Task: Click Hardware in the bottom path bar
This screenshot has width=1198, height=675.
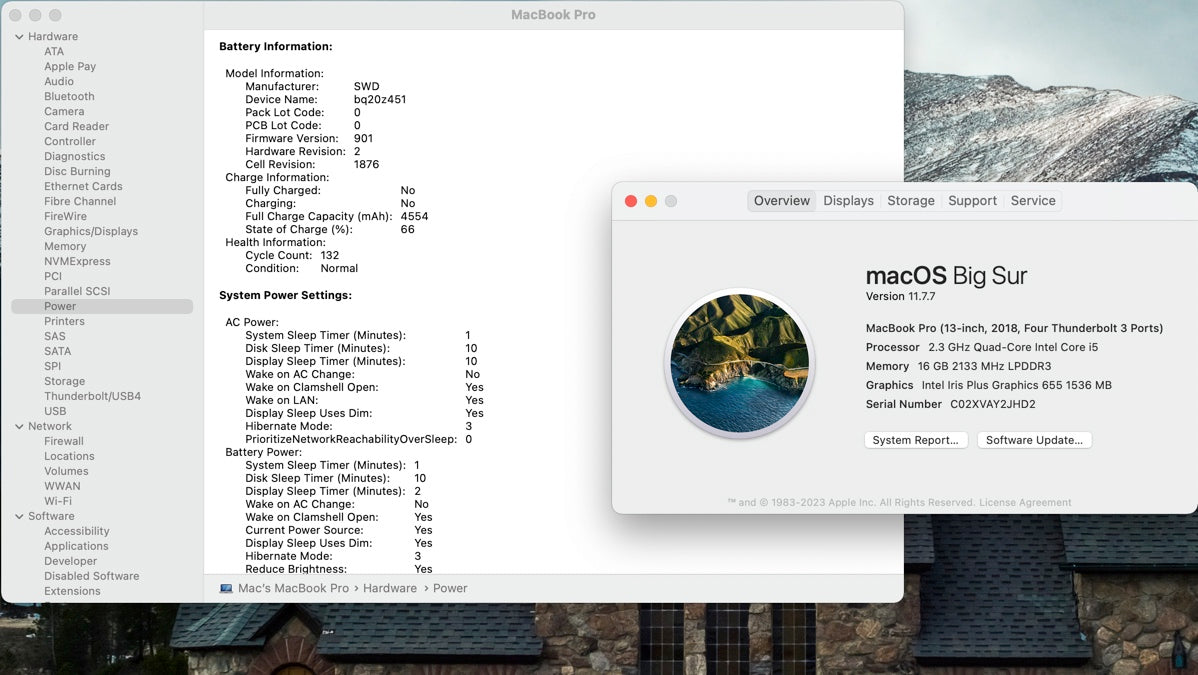Action: (x=389, y=589)
